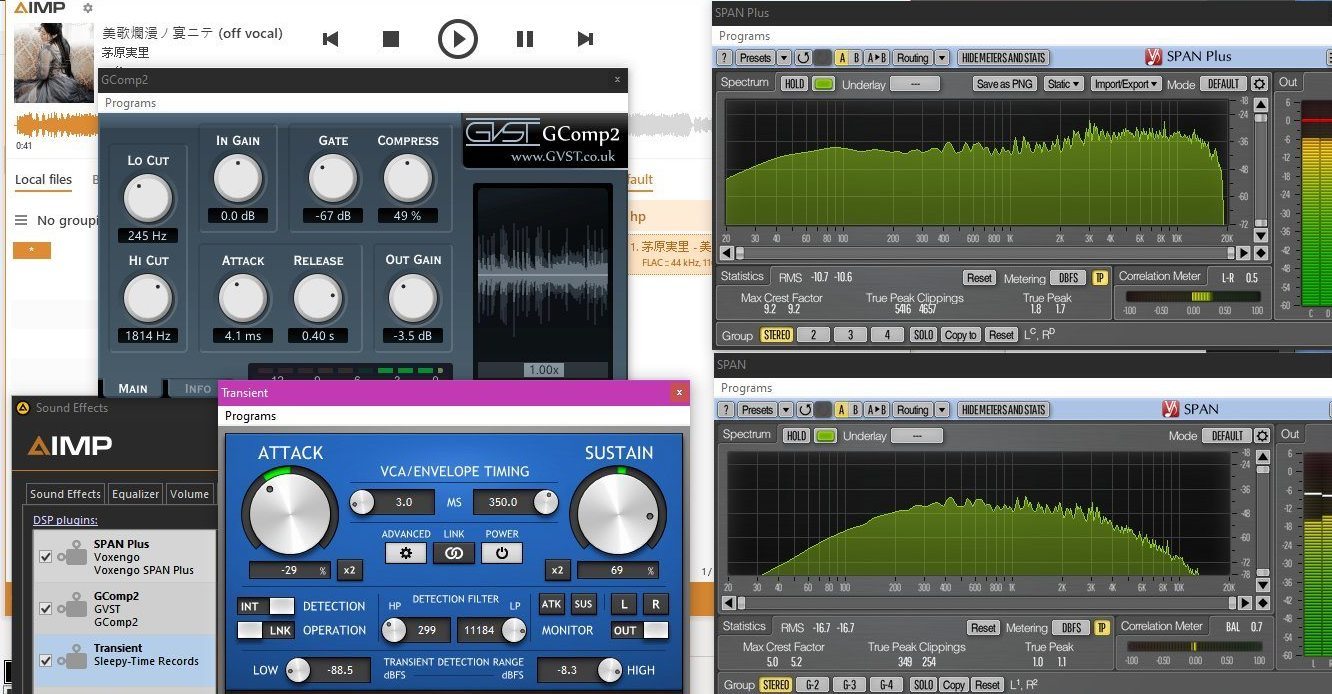The height and width of the screenshot is (694, 1332).
Task: Open lower SPAN help question-mark button
Action: (x=726, y=410)
